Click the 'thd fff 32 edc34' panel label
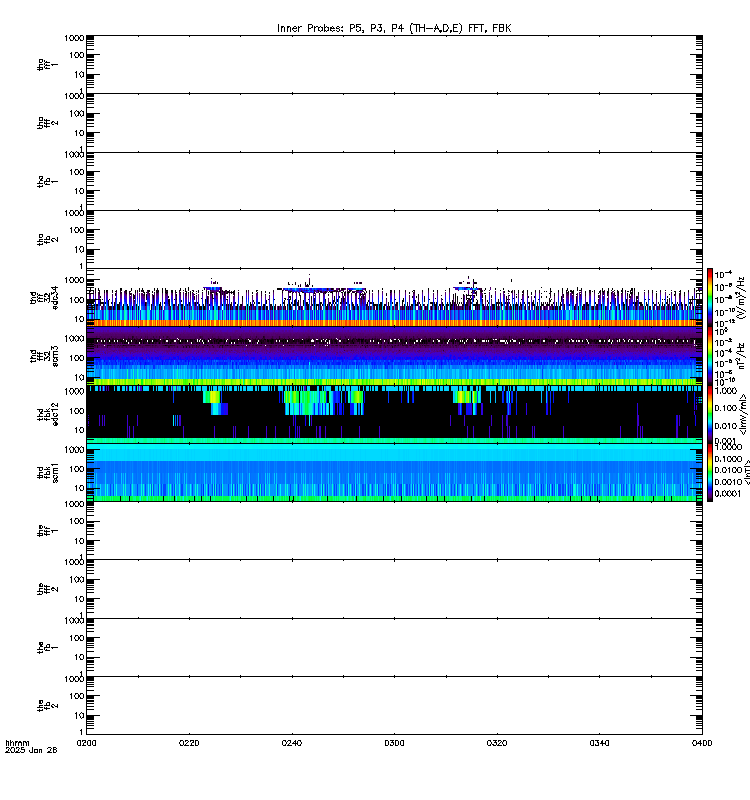 (44, 297)
